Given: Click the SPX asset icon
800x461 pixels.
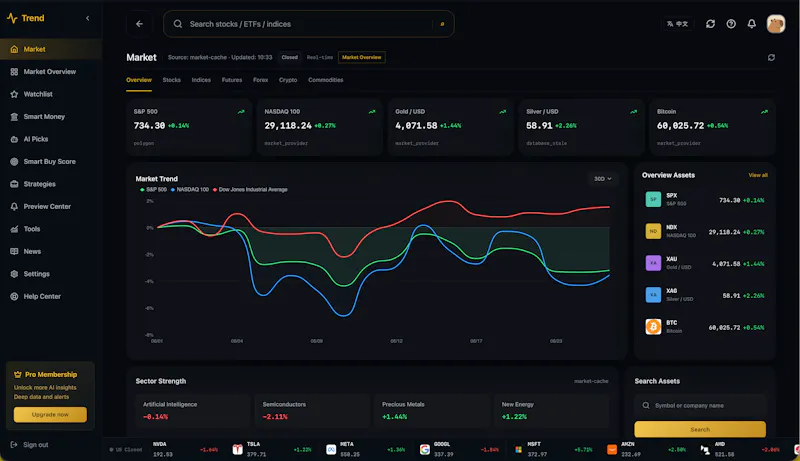Looking at the screenshot, I should coord(653,199).
